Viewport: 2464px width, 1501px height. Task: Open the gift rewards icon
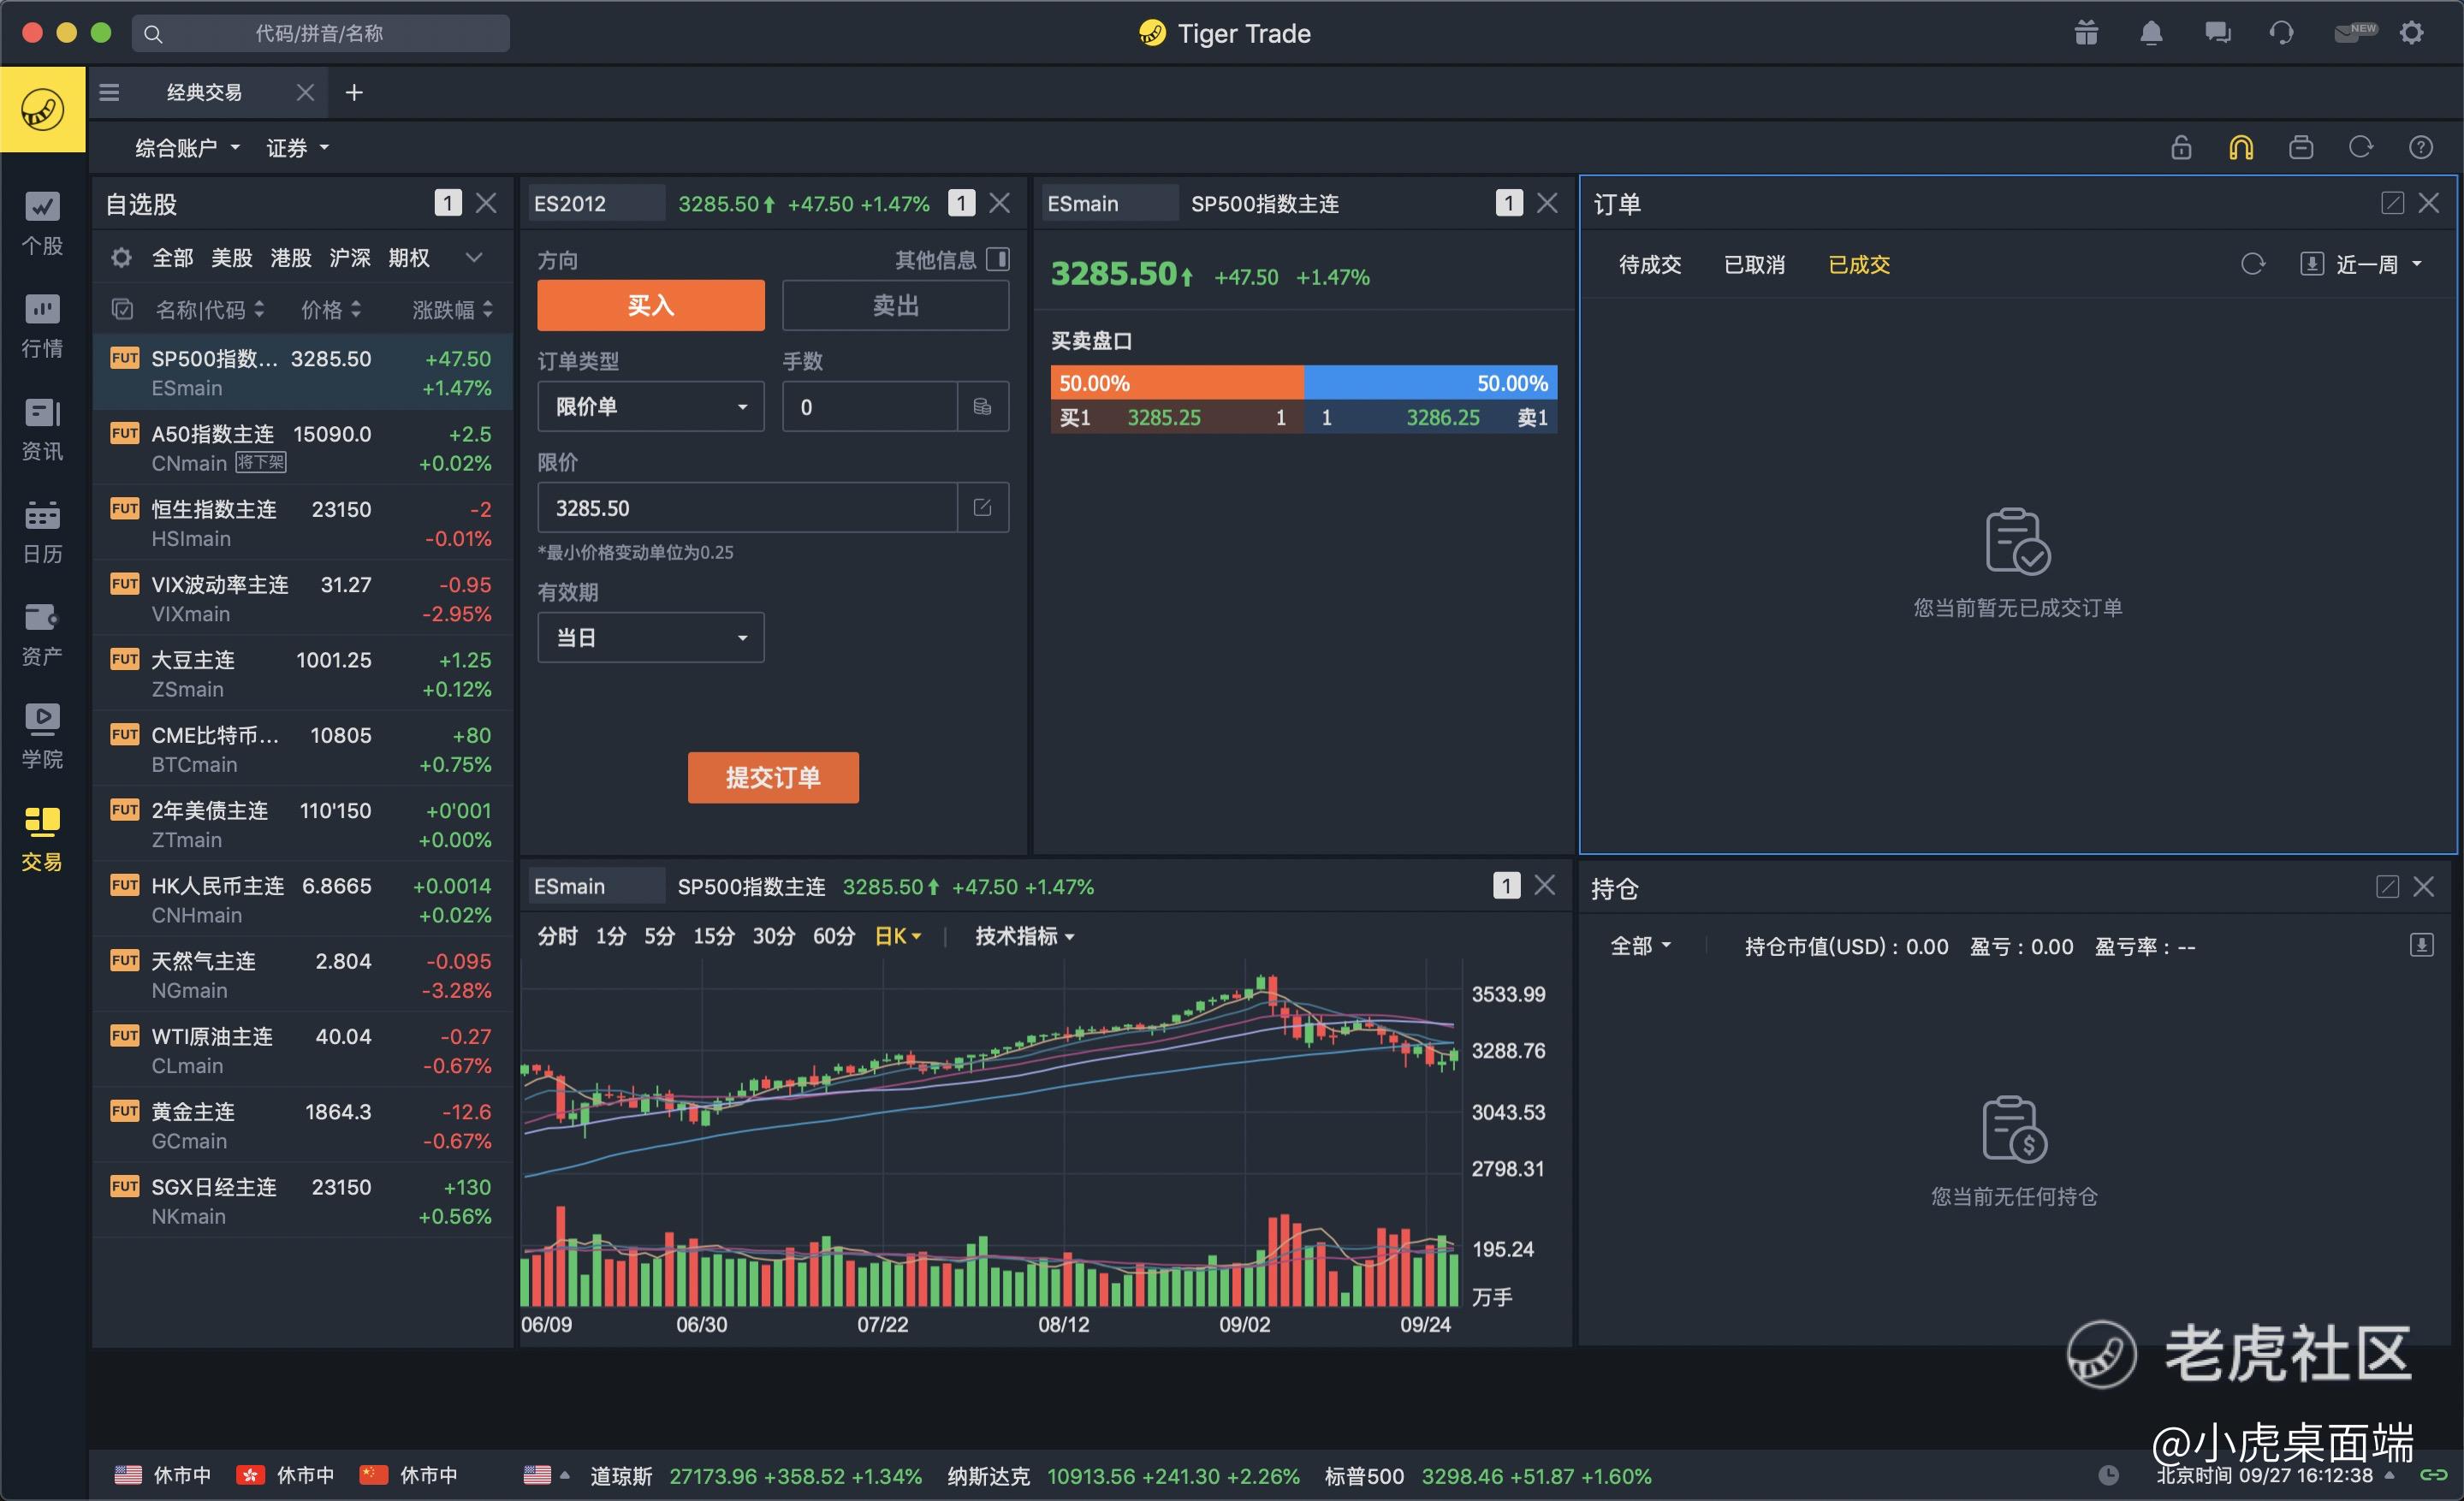point(2086,33)
